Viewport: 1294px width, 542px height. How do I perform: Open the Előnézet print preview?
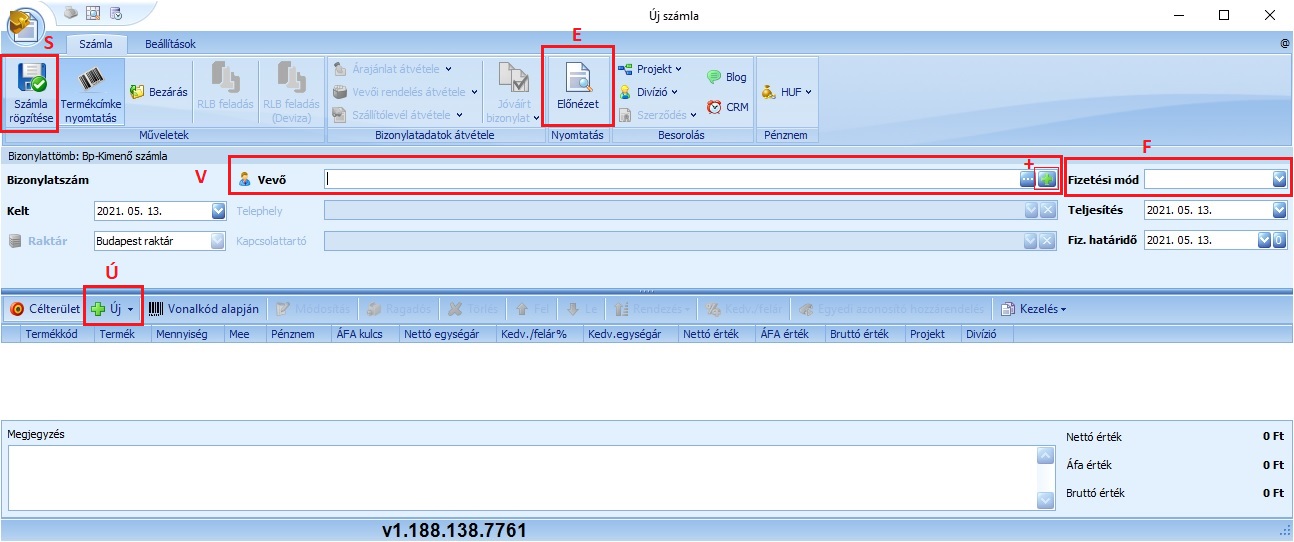pos(577,80)
